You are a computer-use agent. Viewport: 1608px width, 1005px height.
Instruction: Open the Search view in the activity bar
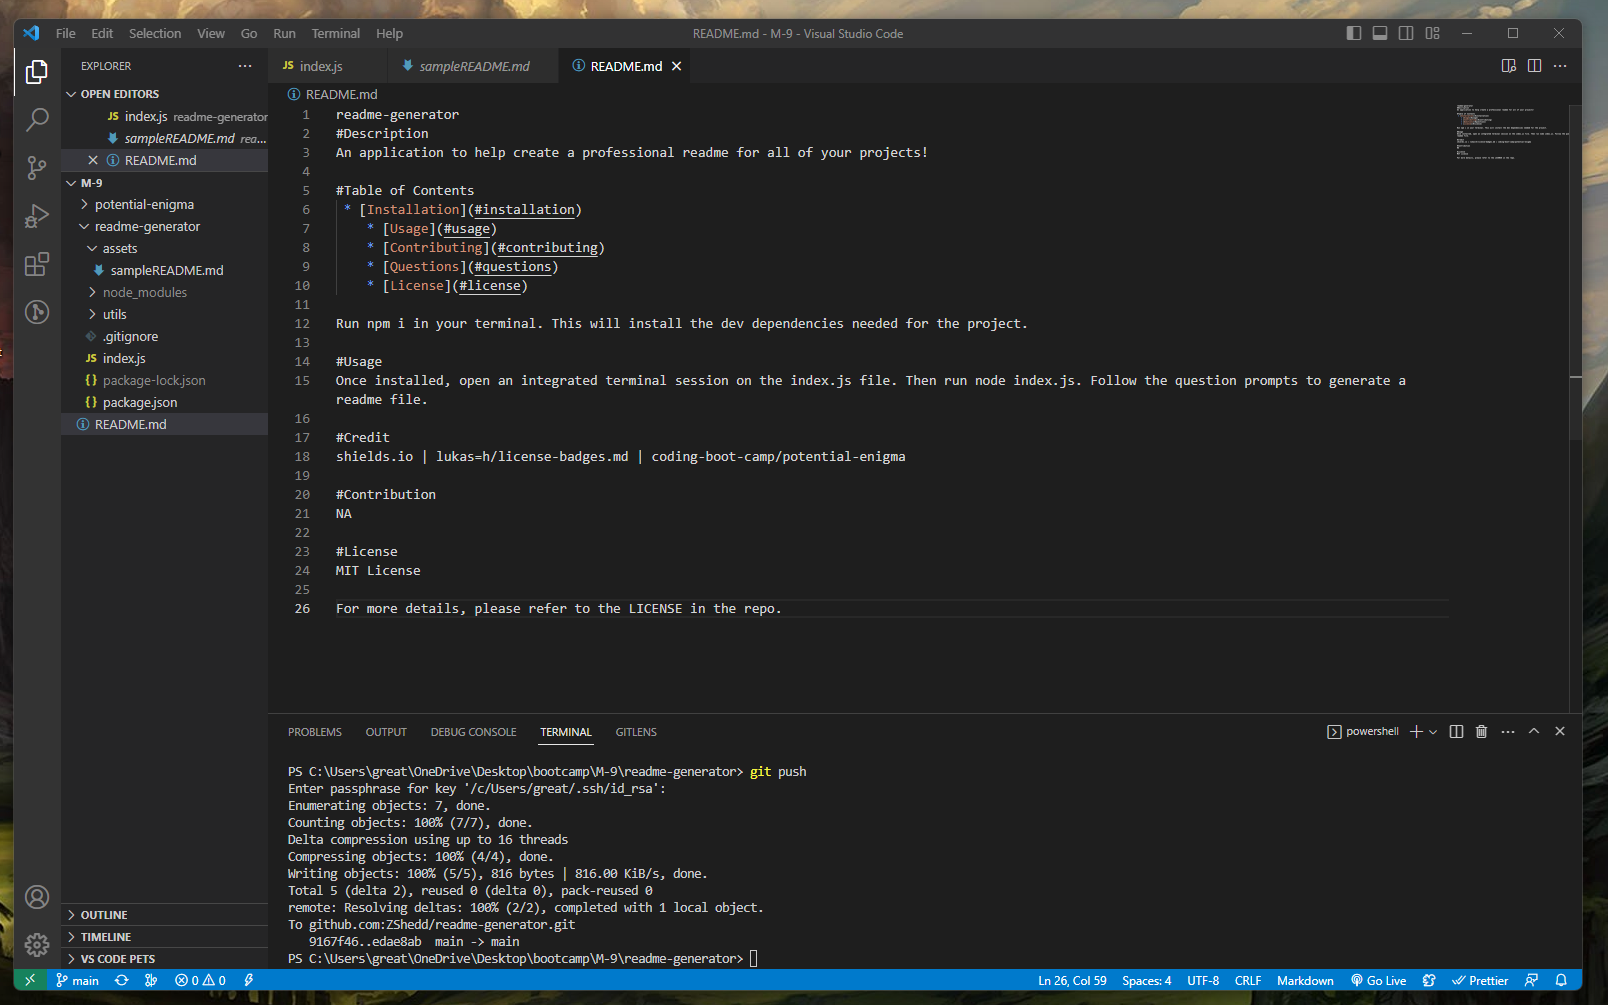click(37, 120)
